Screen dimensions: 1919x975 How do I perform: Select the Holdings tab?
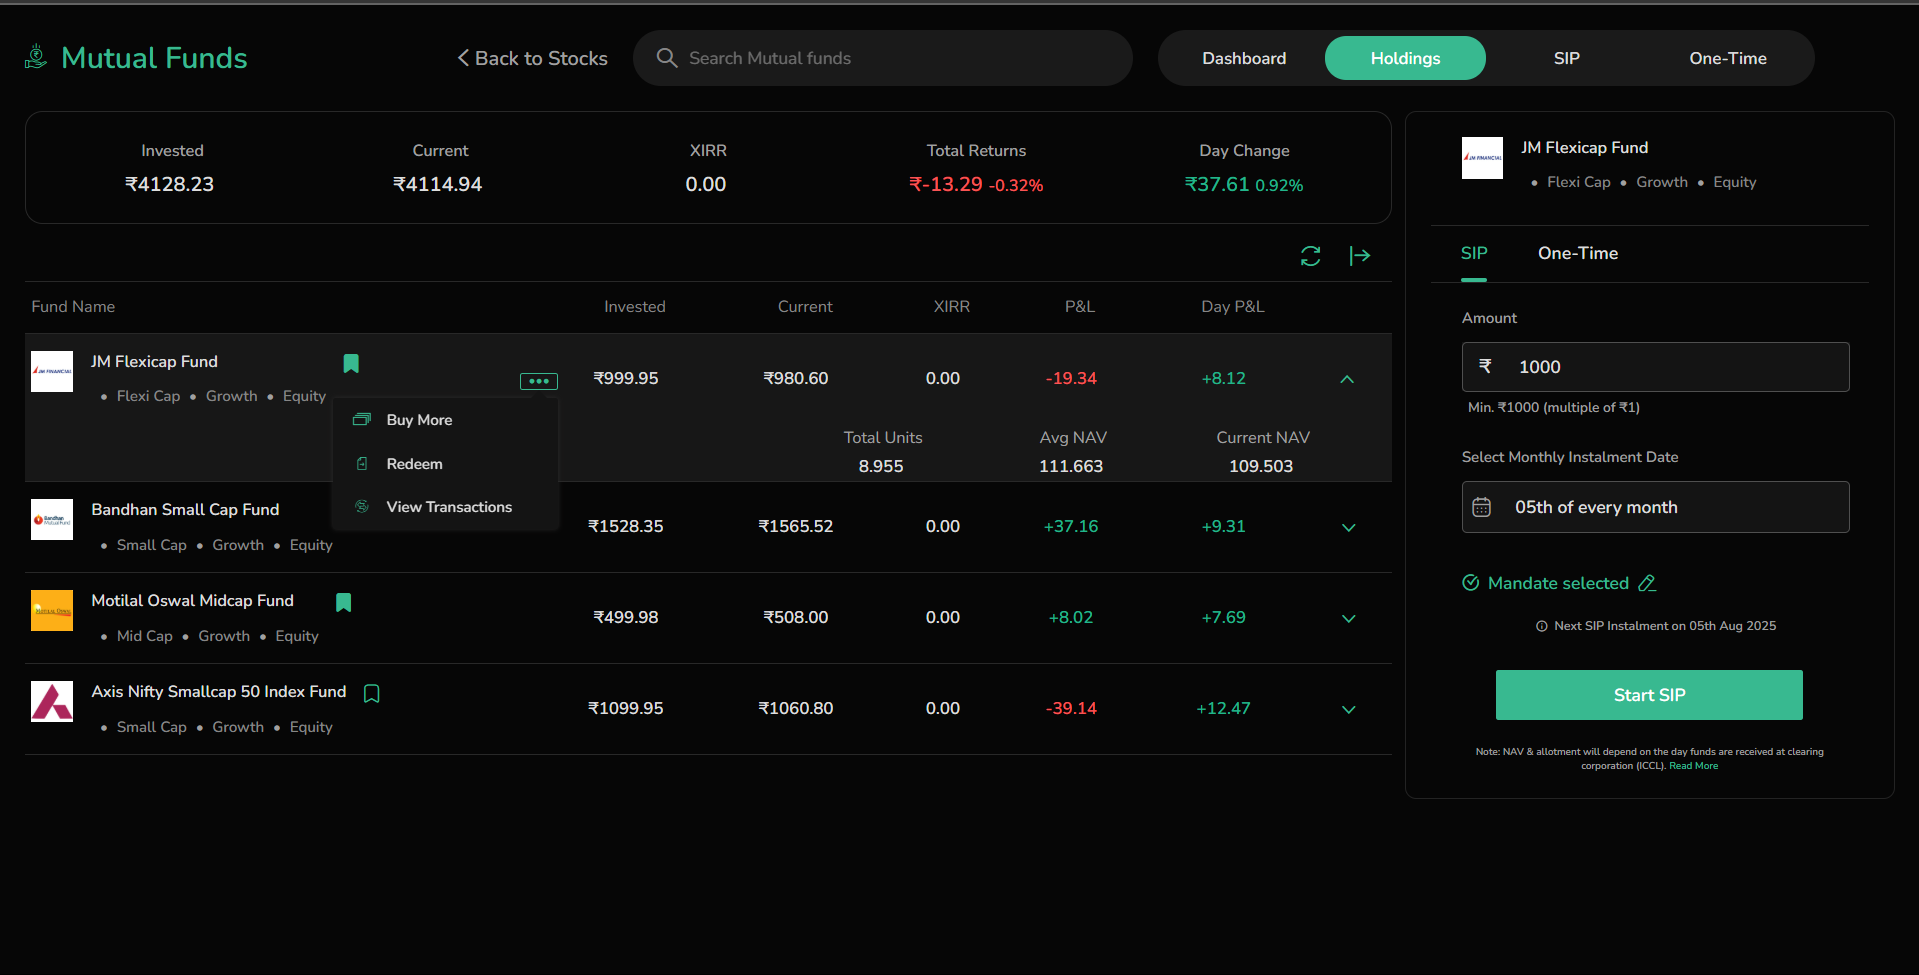point(1405,58)
